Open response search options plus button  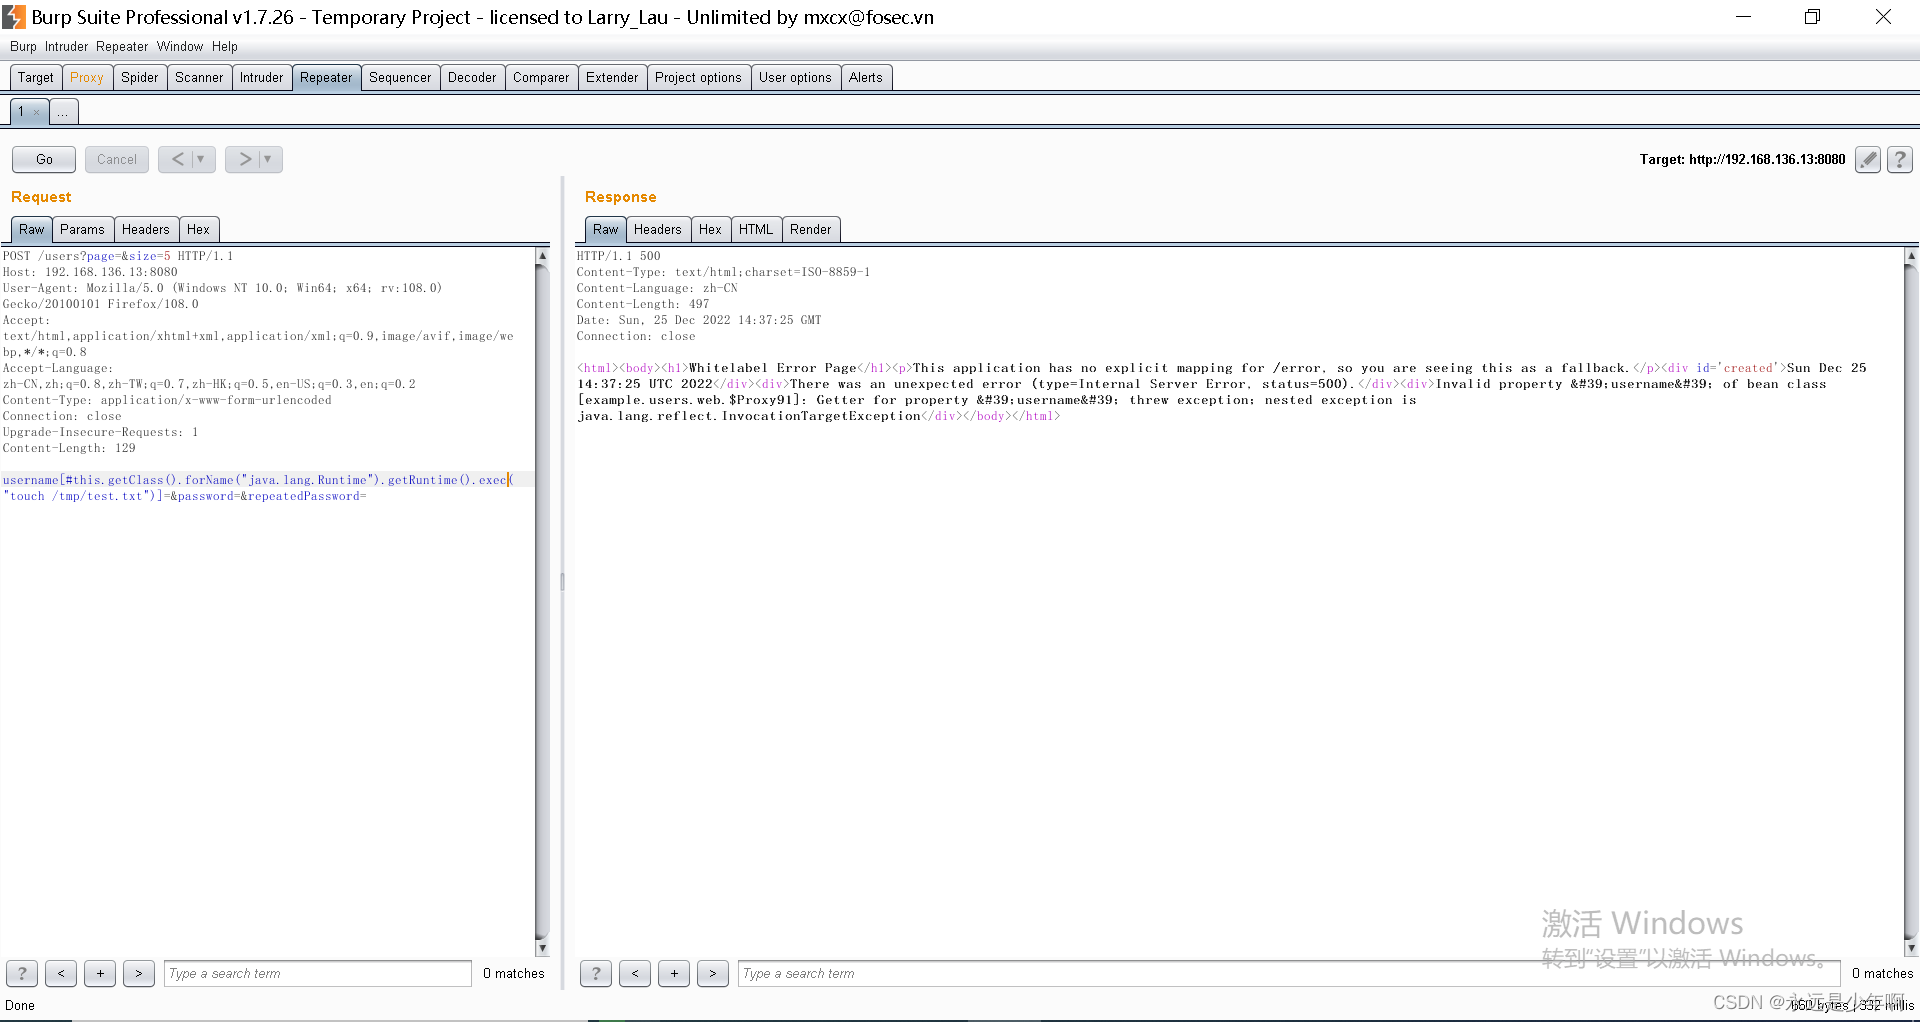pyautogui.click(x=674, y=973)
